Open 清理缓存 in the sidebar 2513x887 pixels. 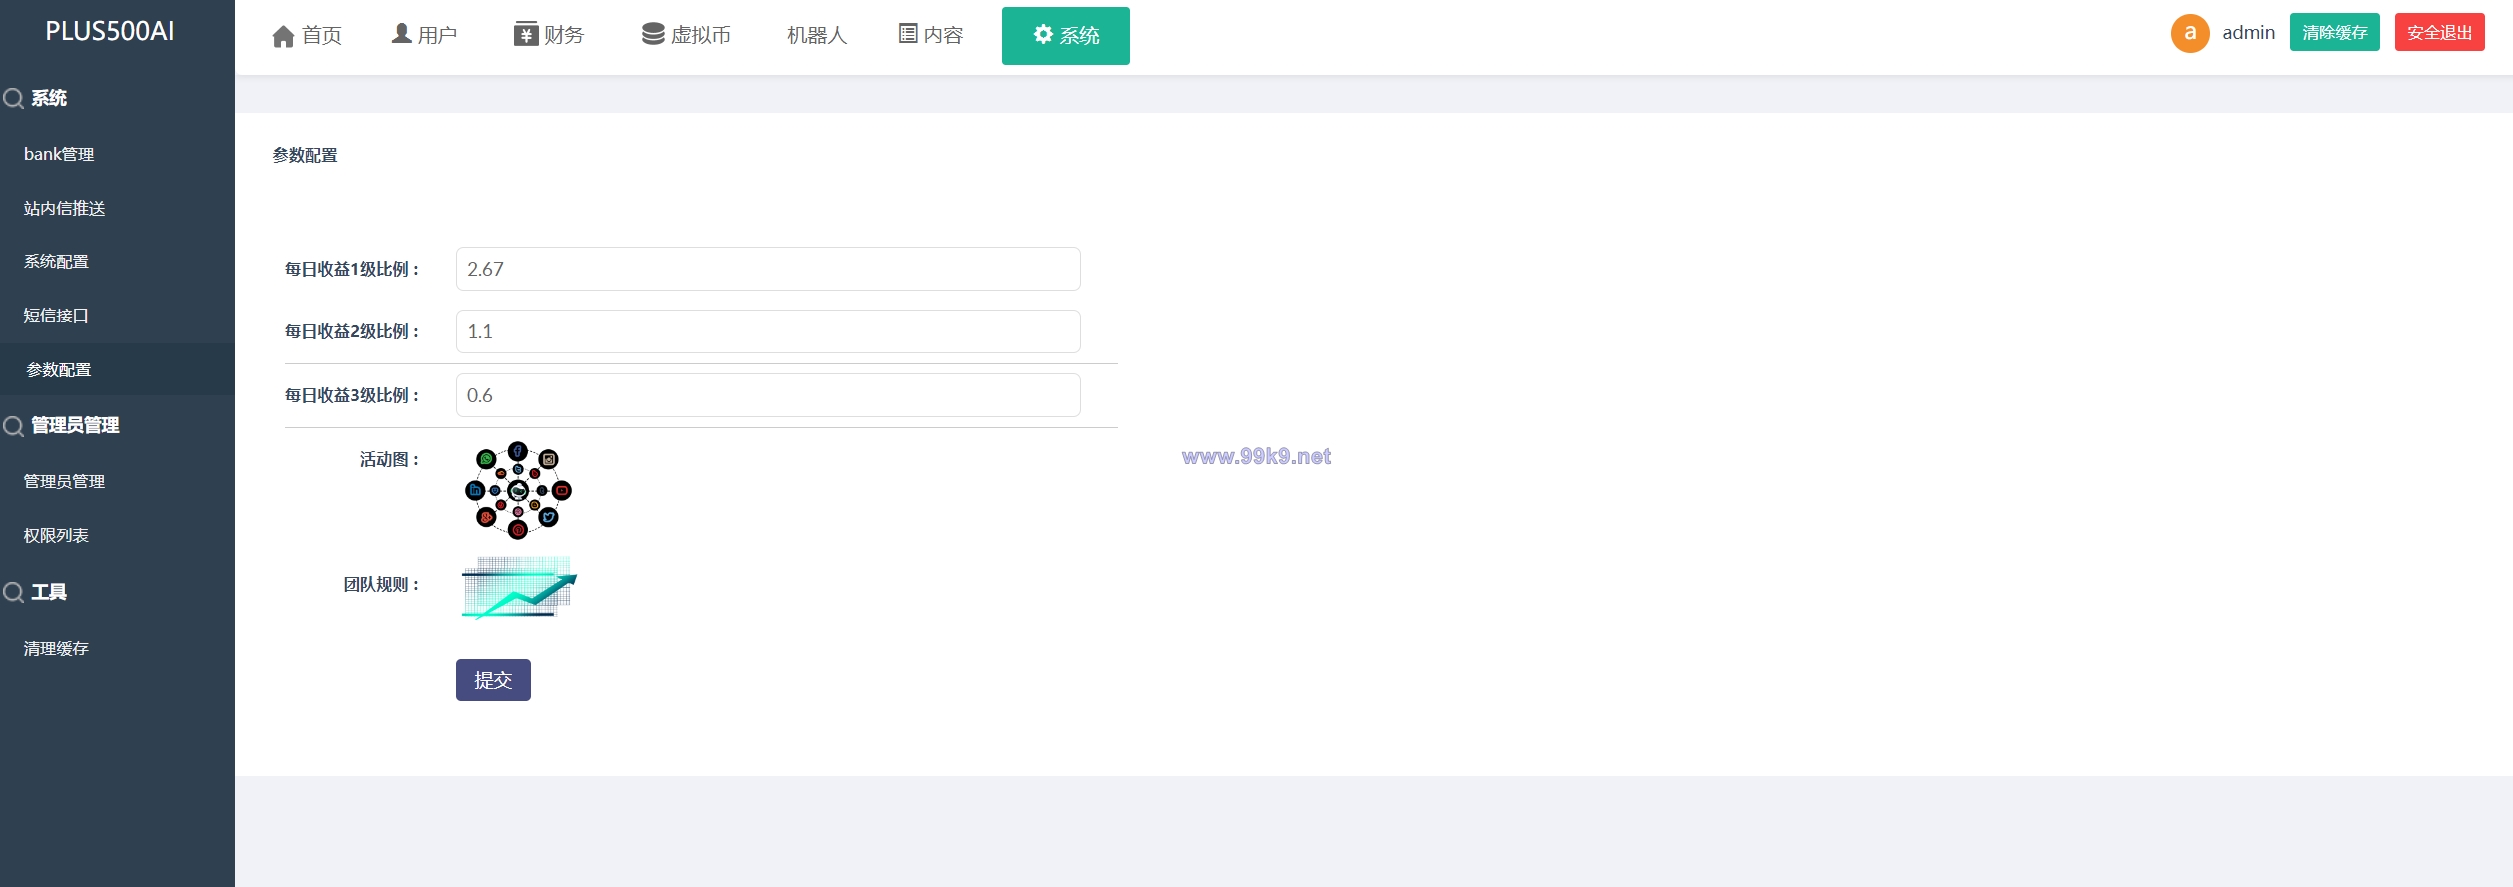click(x=57, y=649)
